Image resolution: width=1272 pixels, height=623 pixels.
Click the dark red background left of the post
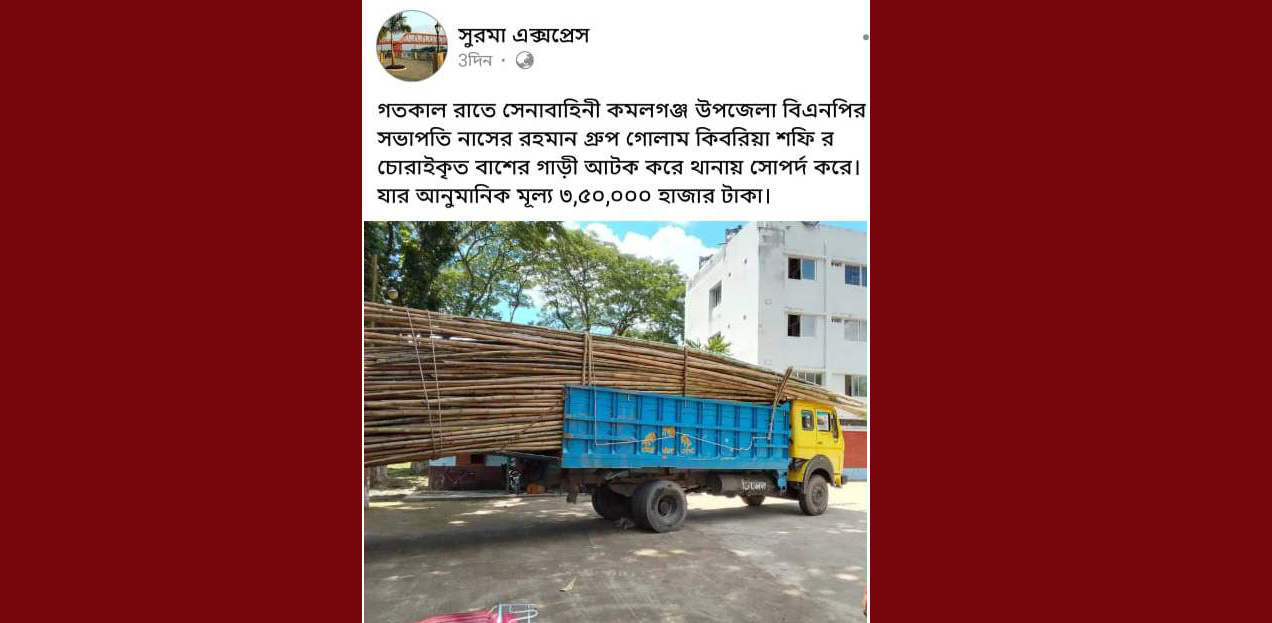[180, 311]
